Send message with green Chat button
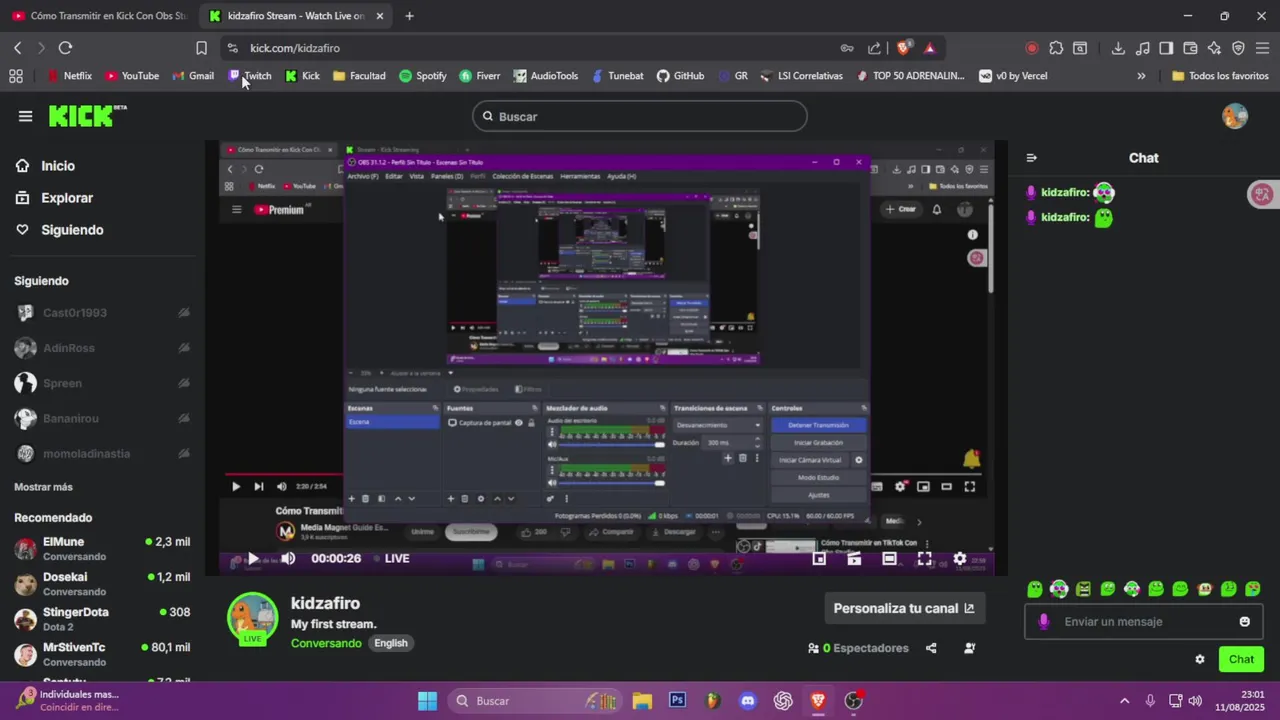 1241,659
